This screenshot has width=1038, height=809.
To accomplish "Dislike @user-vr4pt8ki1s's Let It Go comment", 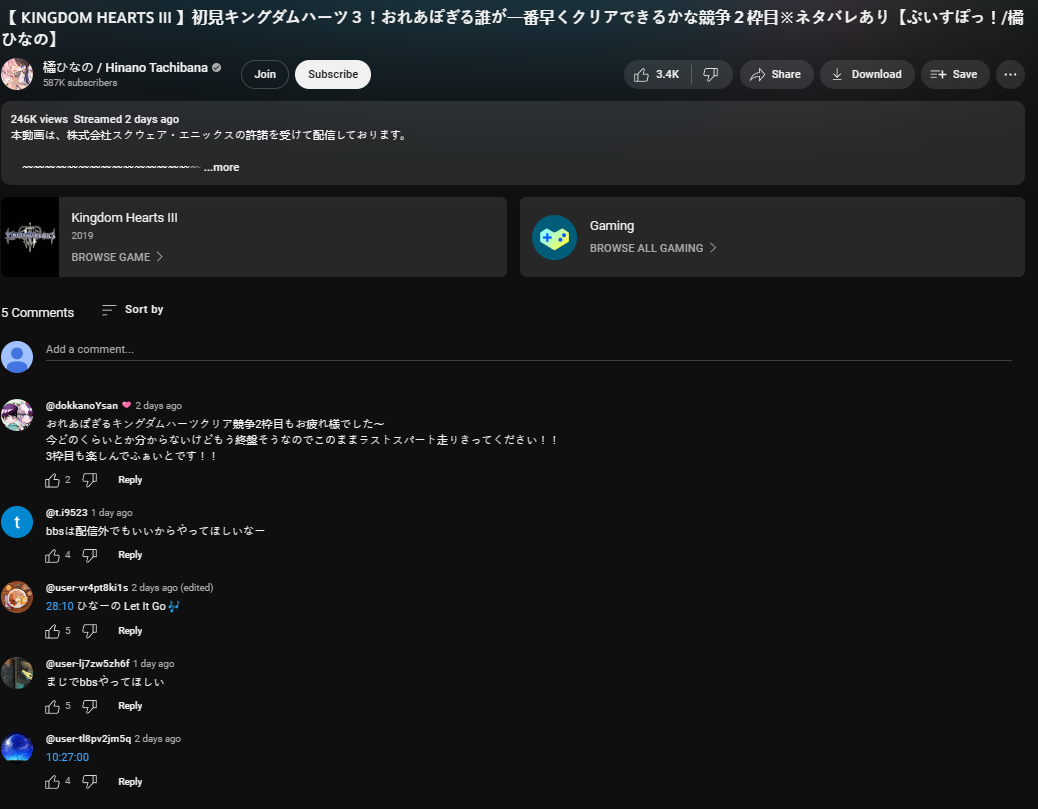I will tap(89, 631).
